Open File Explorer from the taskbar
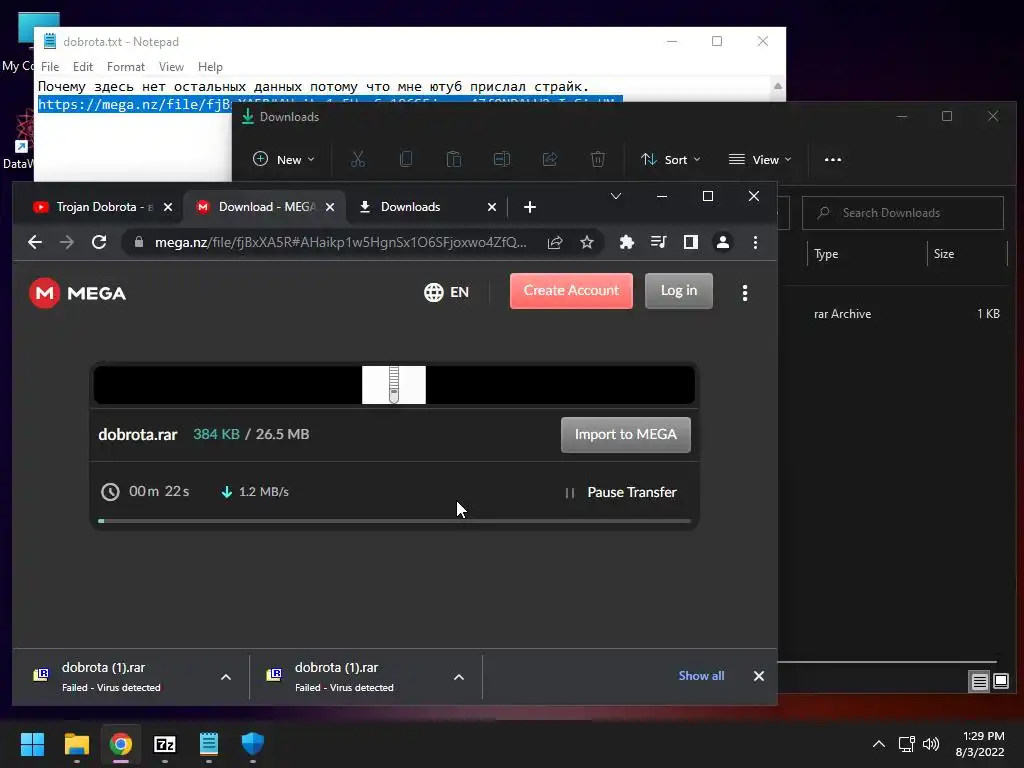 (x=76, y=744)
